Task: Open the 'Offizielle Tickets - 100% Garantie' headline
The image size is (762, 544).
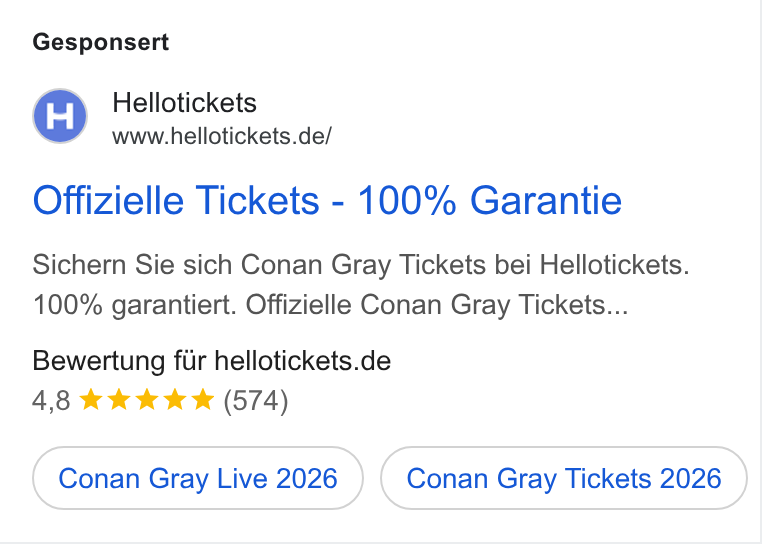Action: pos(327,200)
